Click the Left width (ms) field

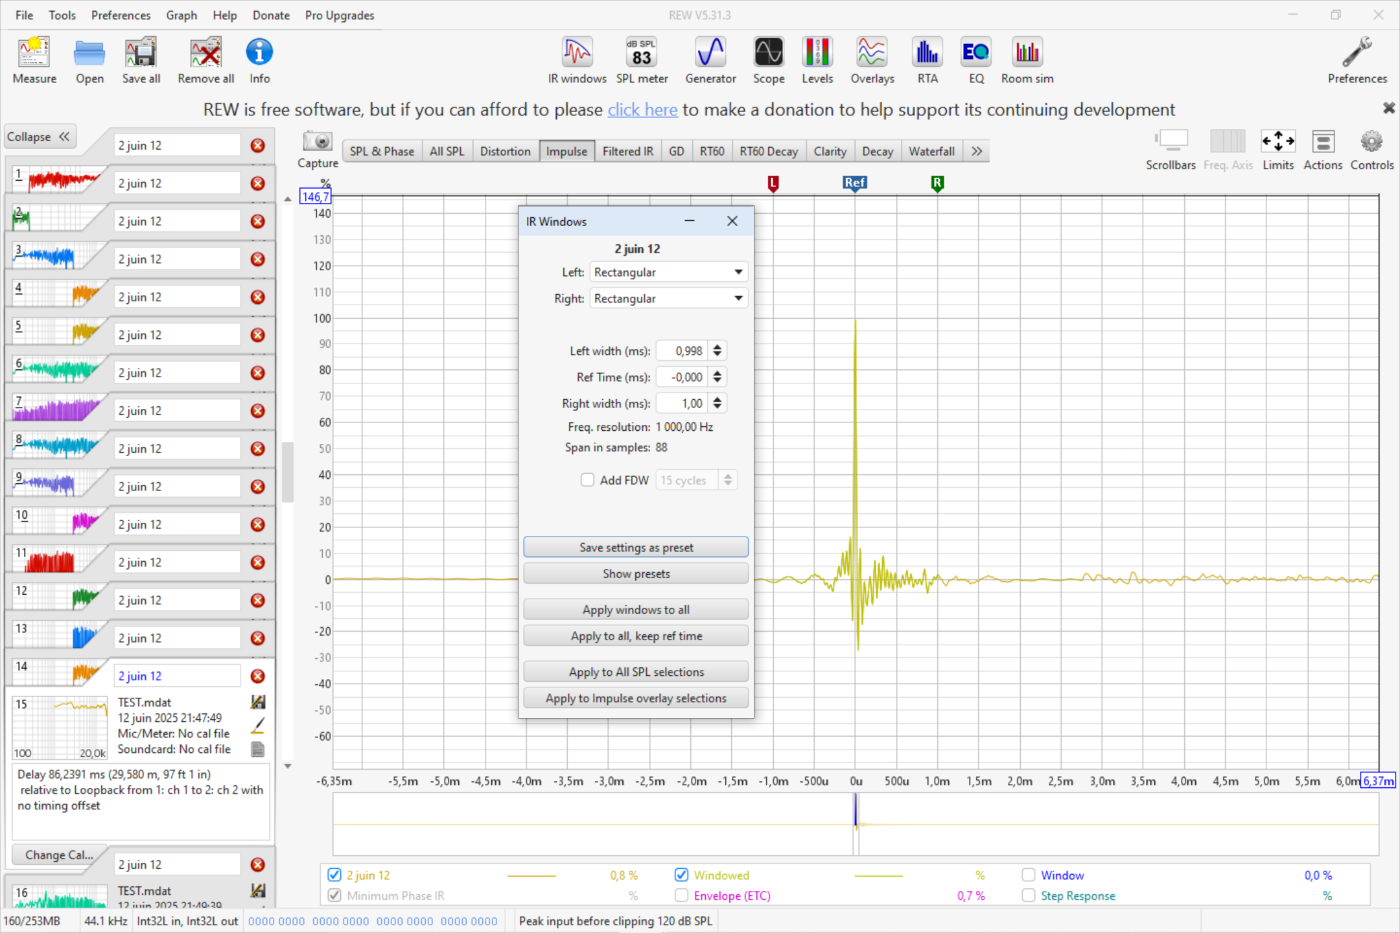(x=682, y=351)
